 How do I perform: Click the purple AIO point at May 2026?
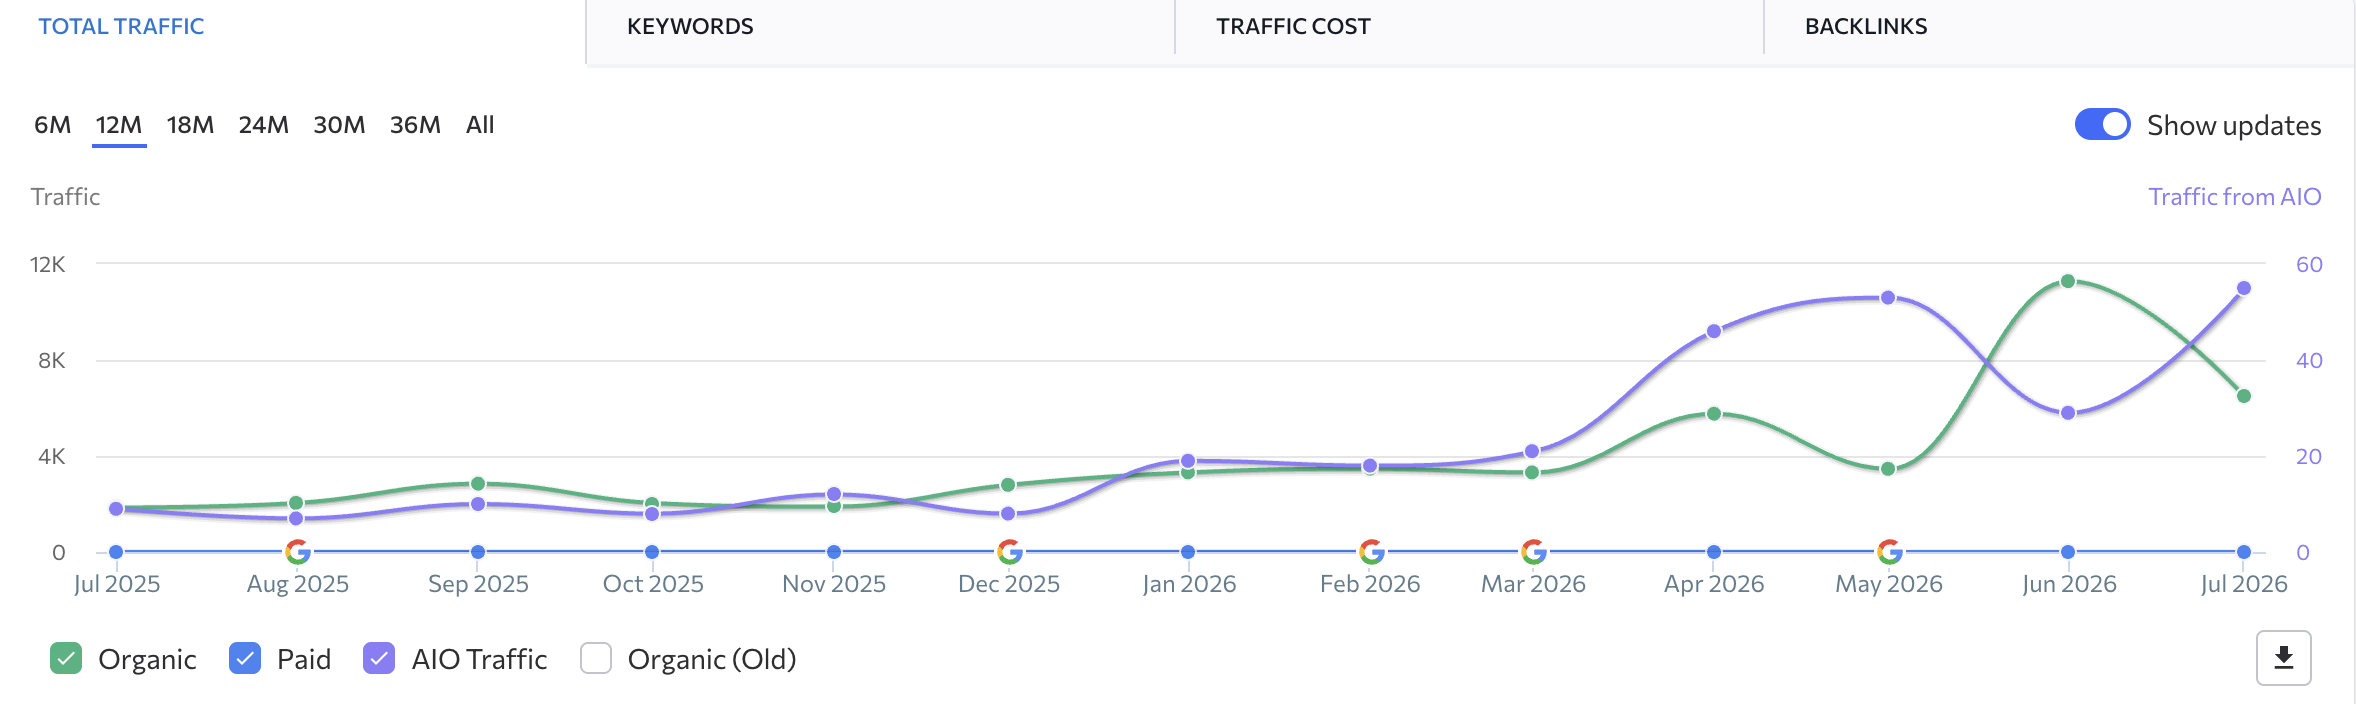click(1888, 298)
